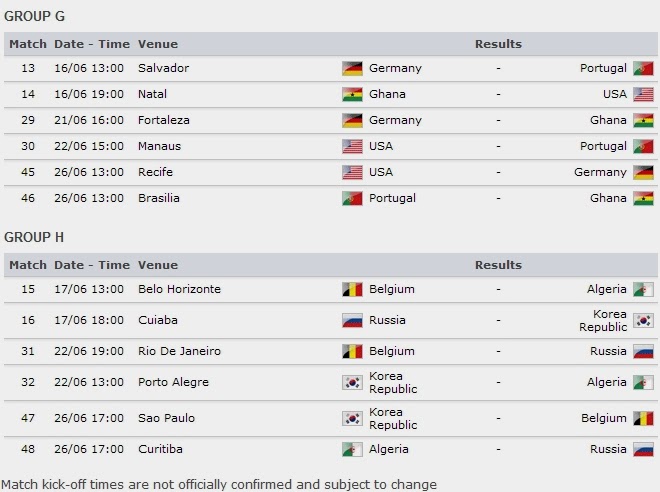This screenshot has height=492, width=660.
Task: Click Algeria flag in Belo Horizonte row
Action: (643, 289)
